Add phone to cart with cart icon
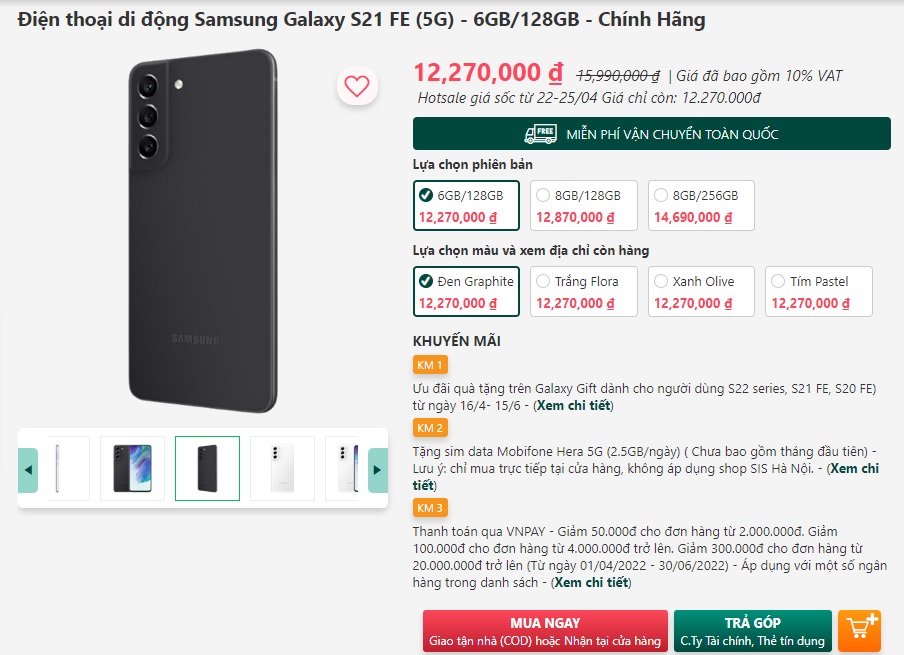 tap(859, 629)
